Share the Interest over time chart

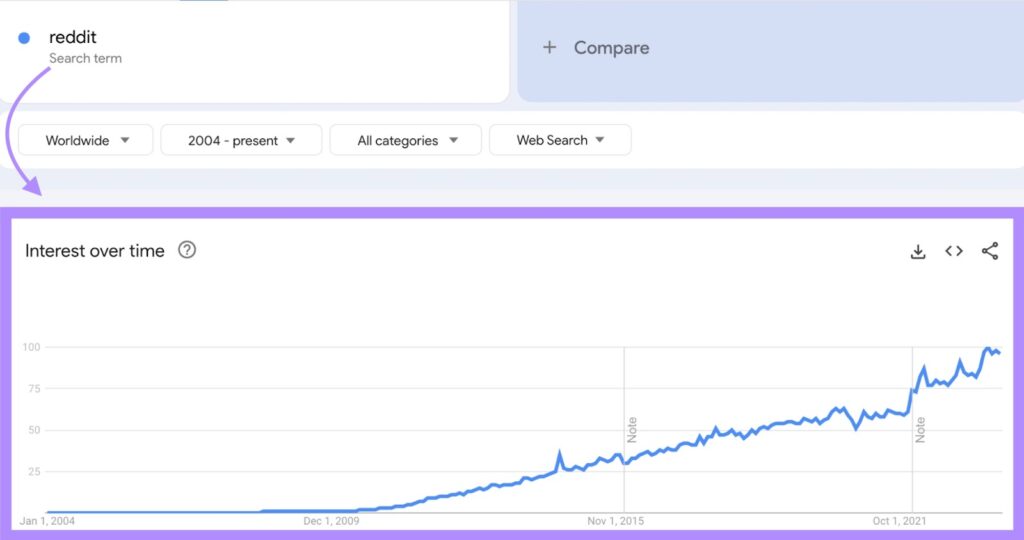pos(990,251)
